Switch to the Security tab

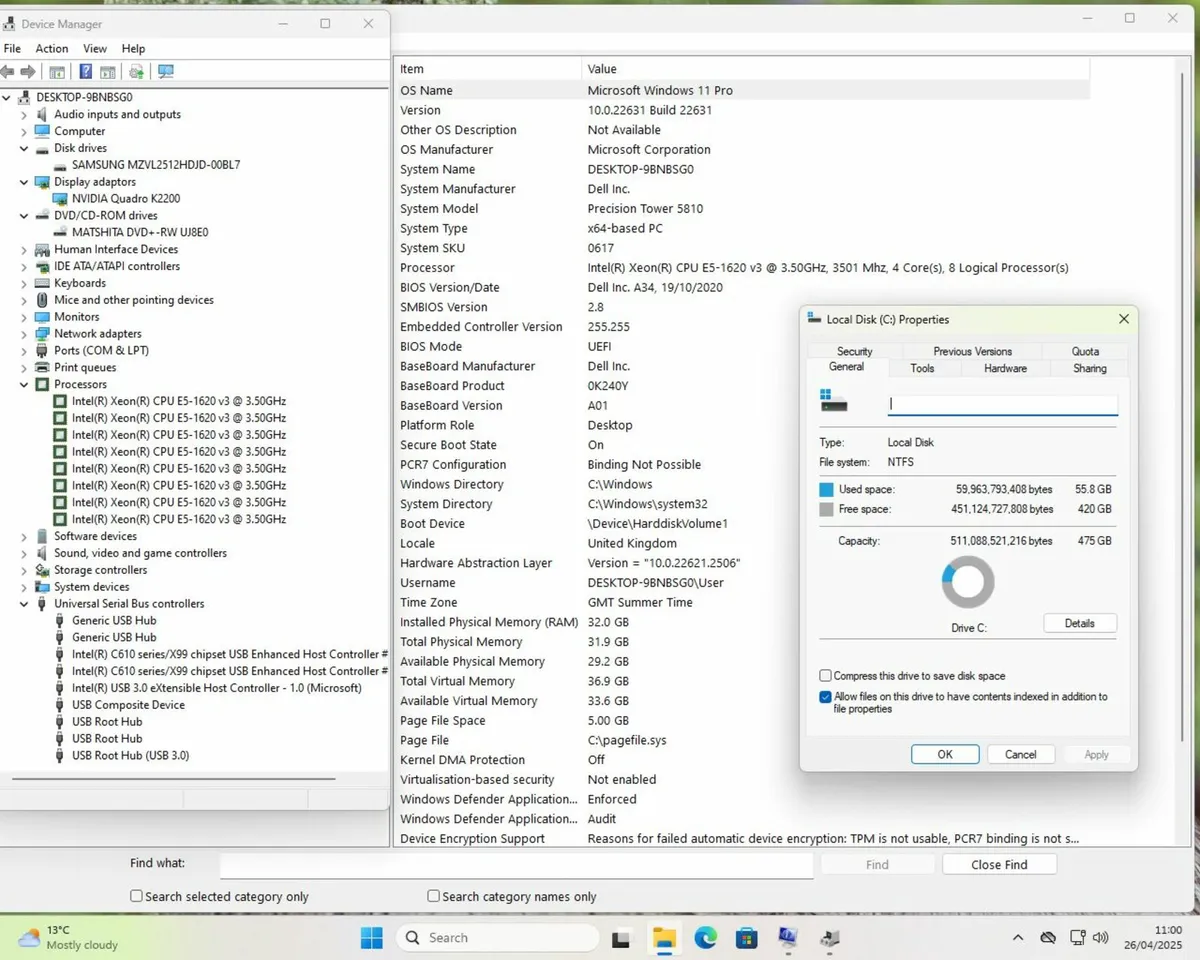coord(855,351)
